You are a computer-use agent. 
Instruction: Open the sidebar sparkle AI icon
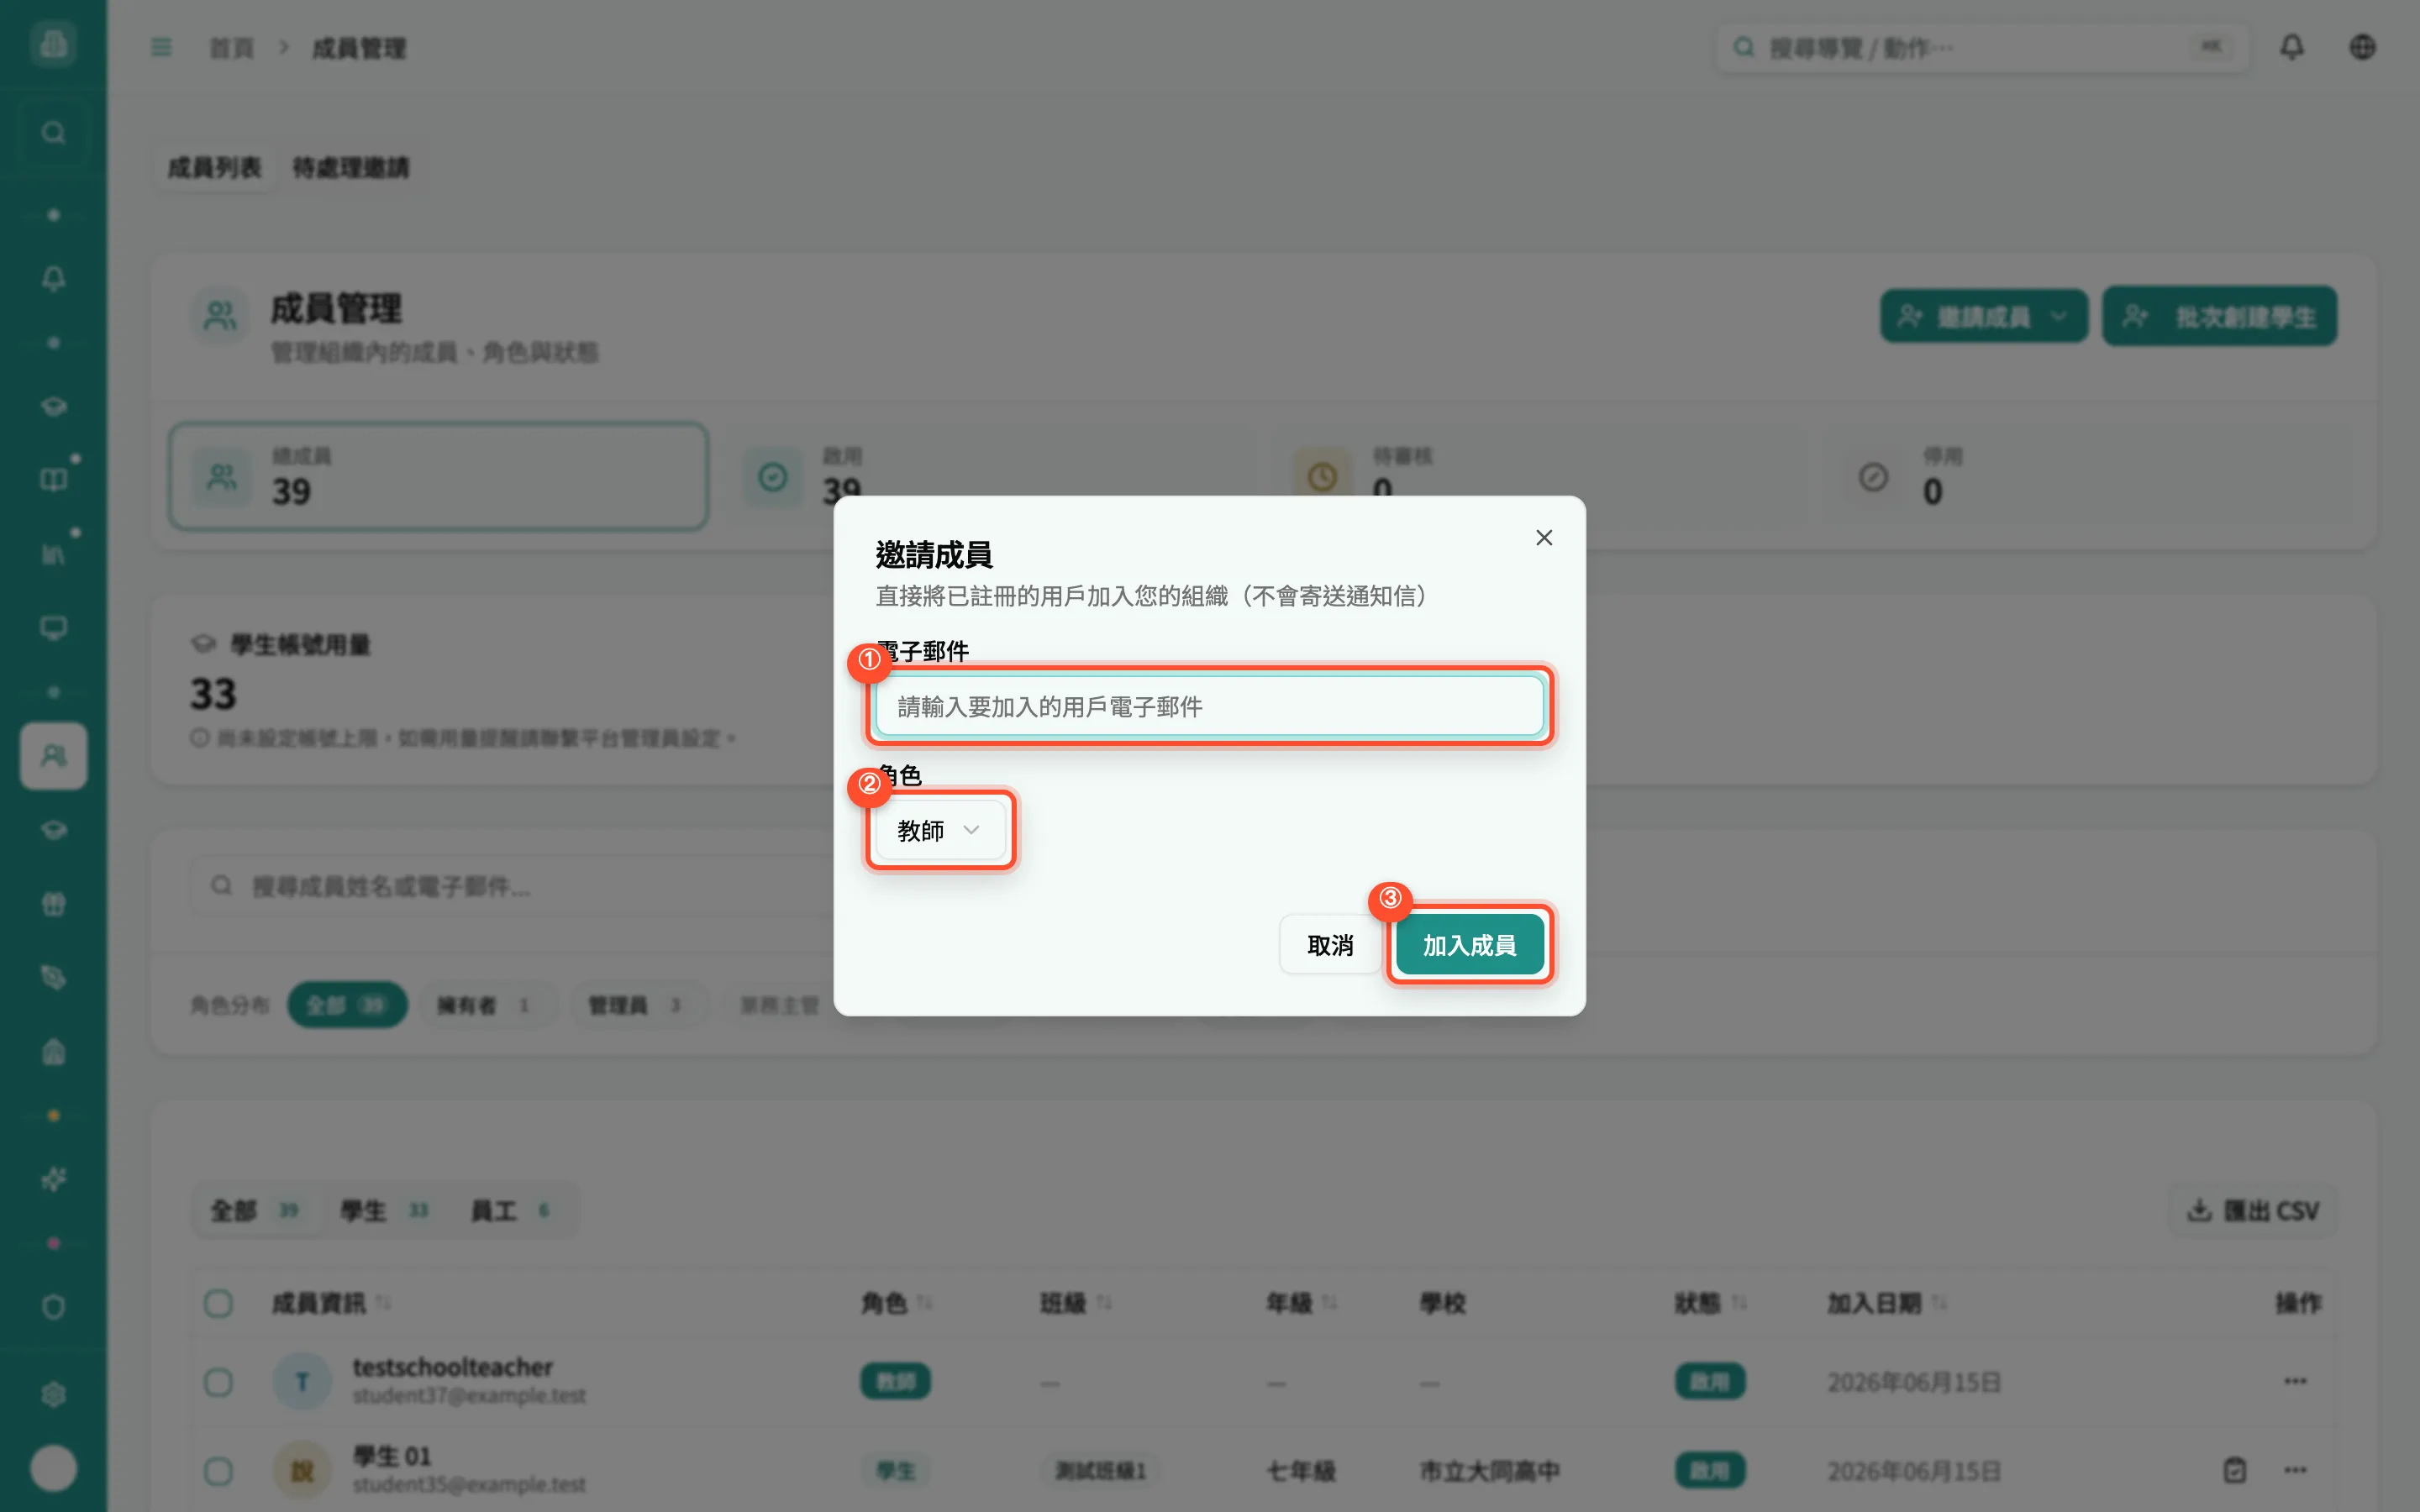click(53, 1180)
